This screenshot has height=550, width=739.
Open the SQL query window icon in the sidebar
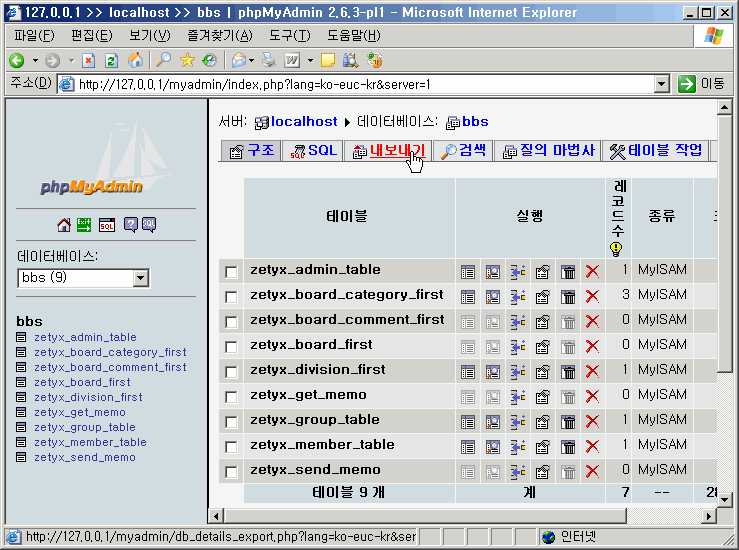point(107,225)
